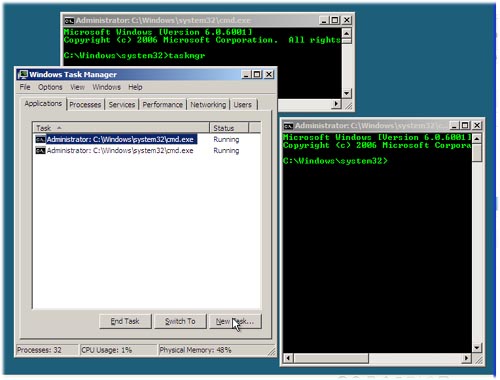Select the highlighted first cmd.exe task row
The image size is (500, 380).
pyautogui.click(x=147, y=139)
